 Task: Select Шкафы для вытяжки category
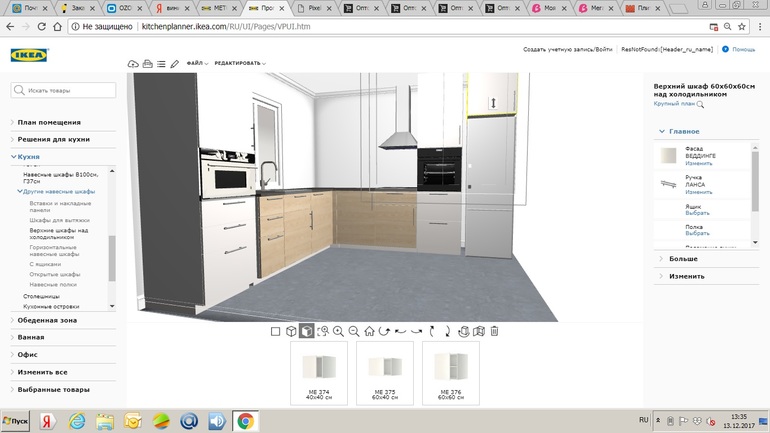tap(59, 220)
